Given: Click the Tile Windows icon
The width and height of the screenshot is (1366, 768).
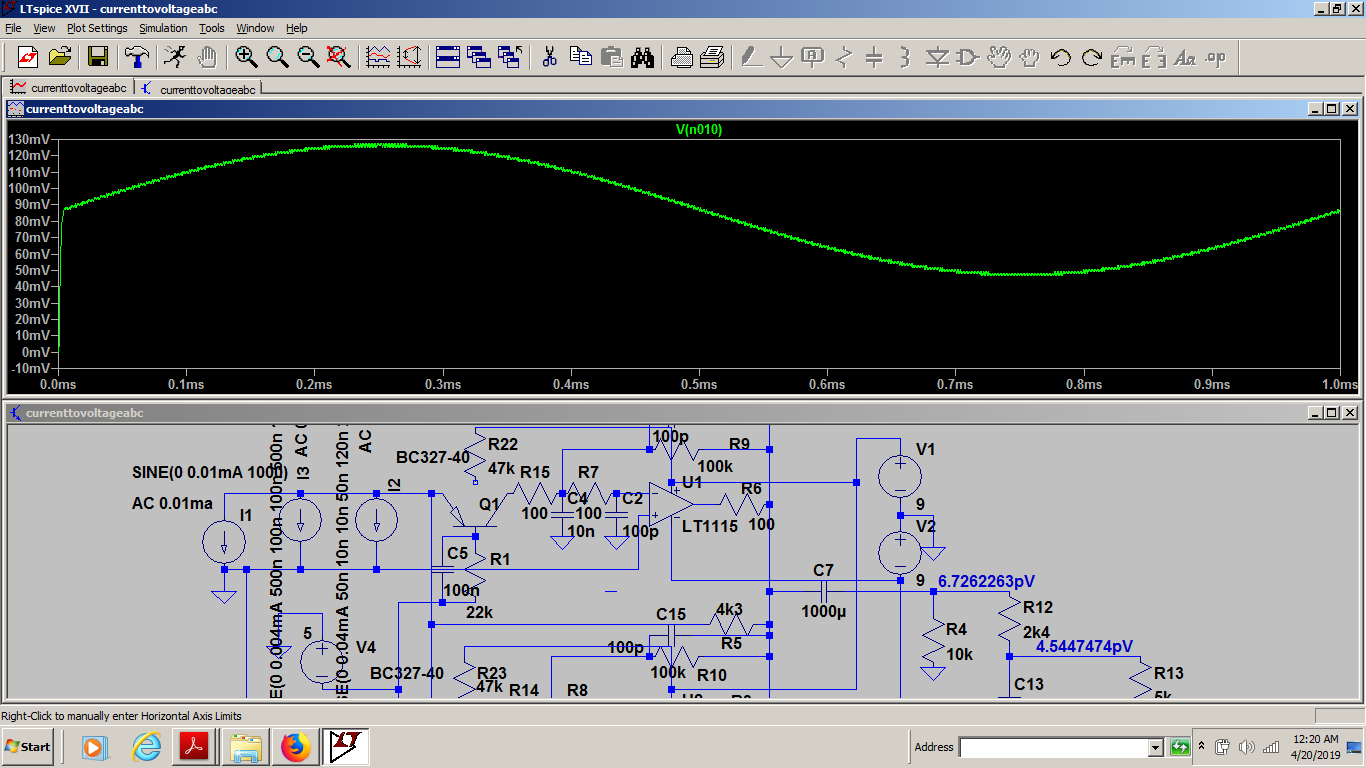Looking at the screenshot, I should (x=448, y=57).
